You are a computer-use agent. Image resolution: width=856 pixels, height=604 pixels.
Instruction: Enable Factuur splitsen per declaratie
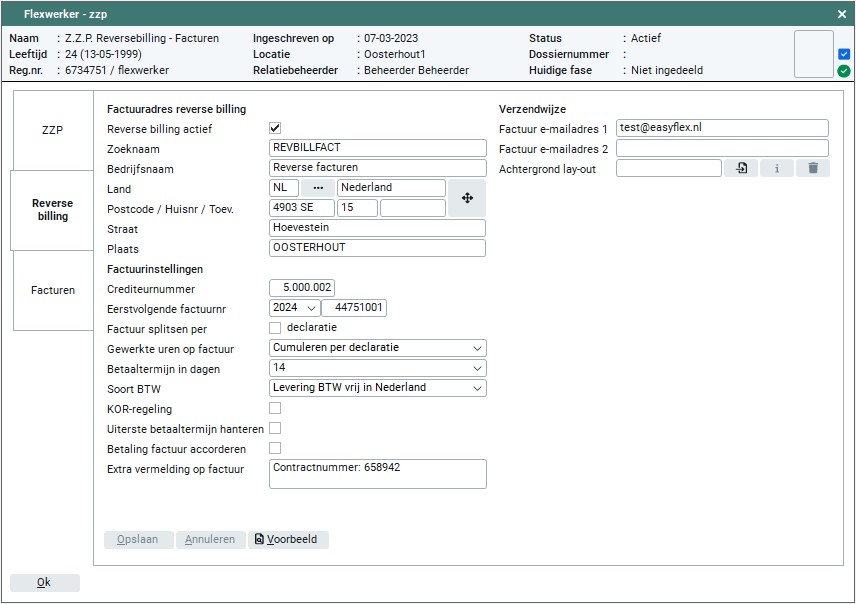[276, 328]
